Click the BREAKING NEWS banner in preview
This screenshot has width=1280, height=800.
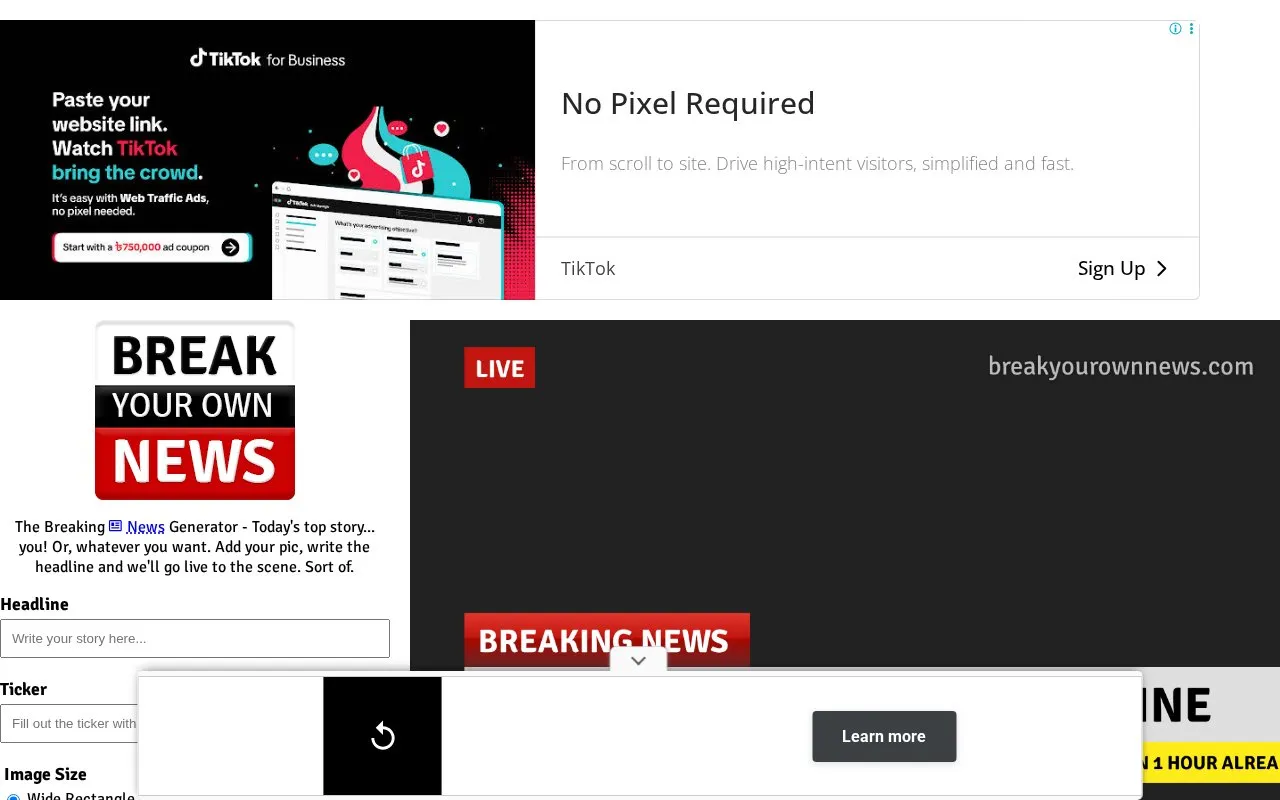607,640
